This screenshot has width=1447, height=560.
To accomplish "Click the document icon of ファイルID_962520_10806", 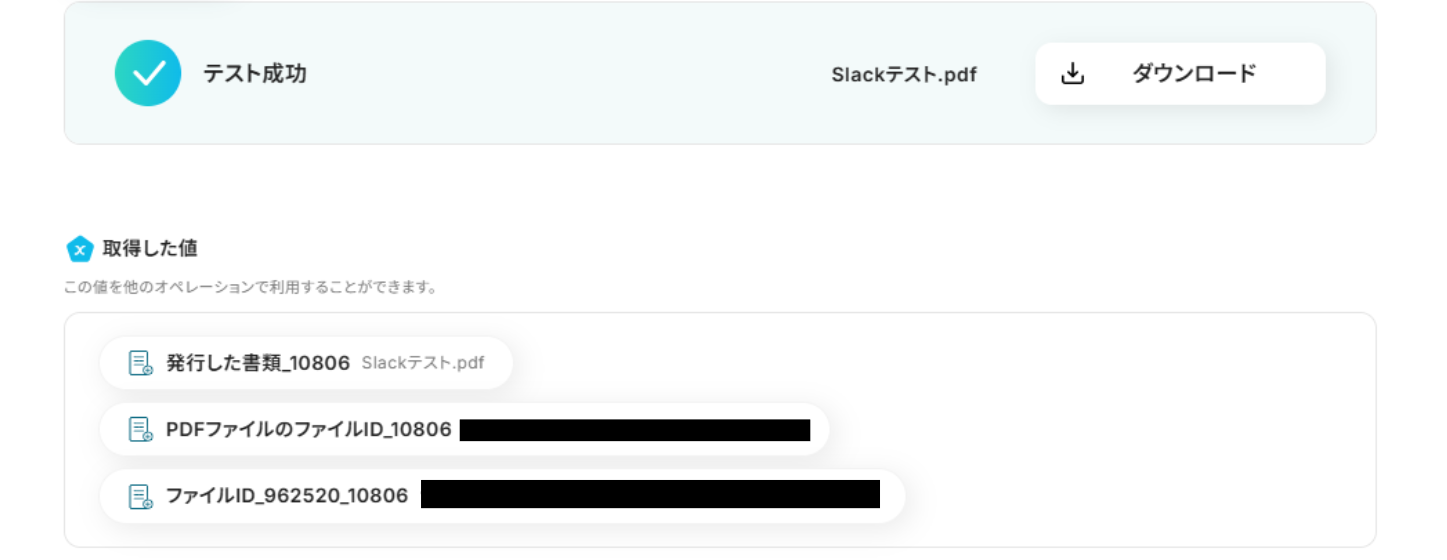I will [x=141, y=496].
